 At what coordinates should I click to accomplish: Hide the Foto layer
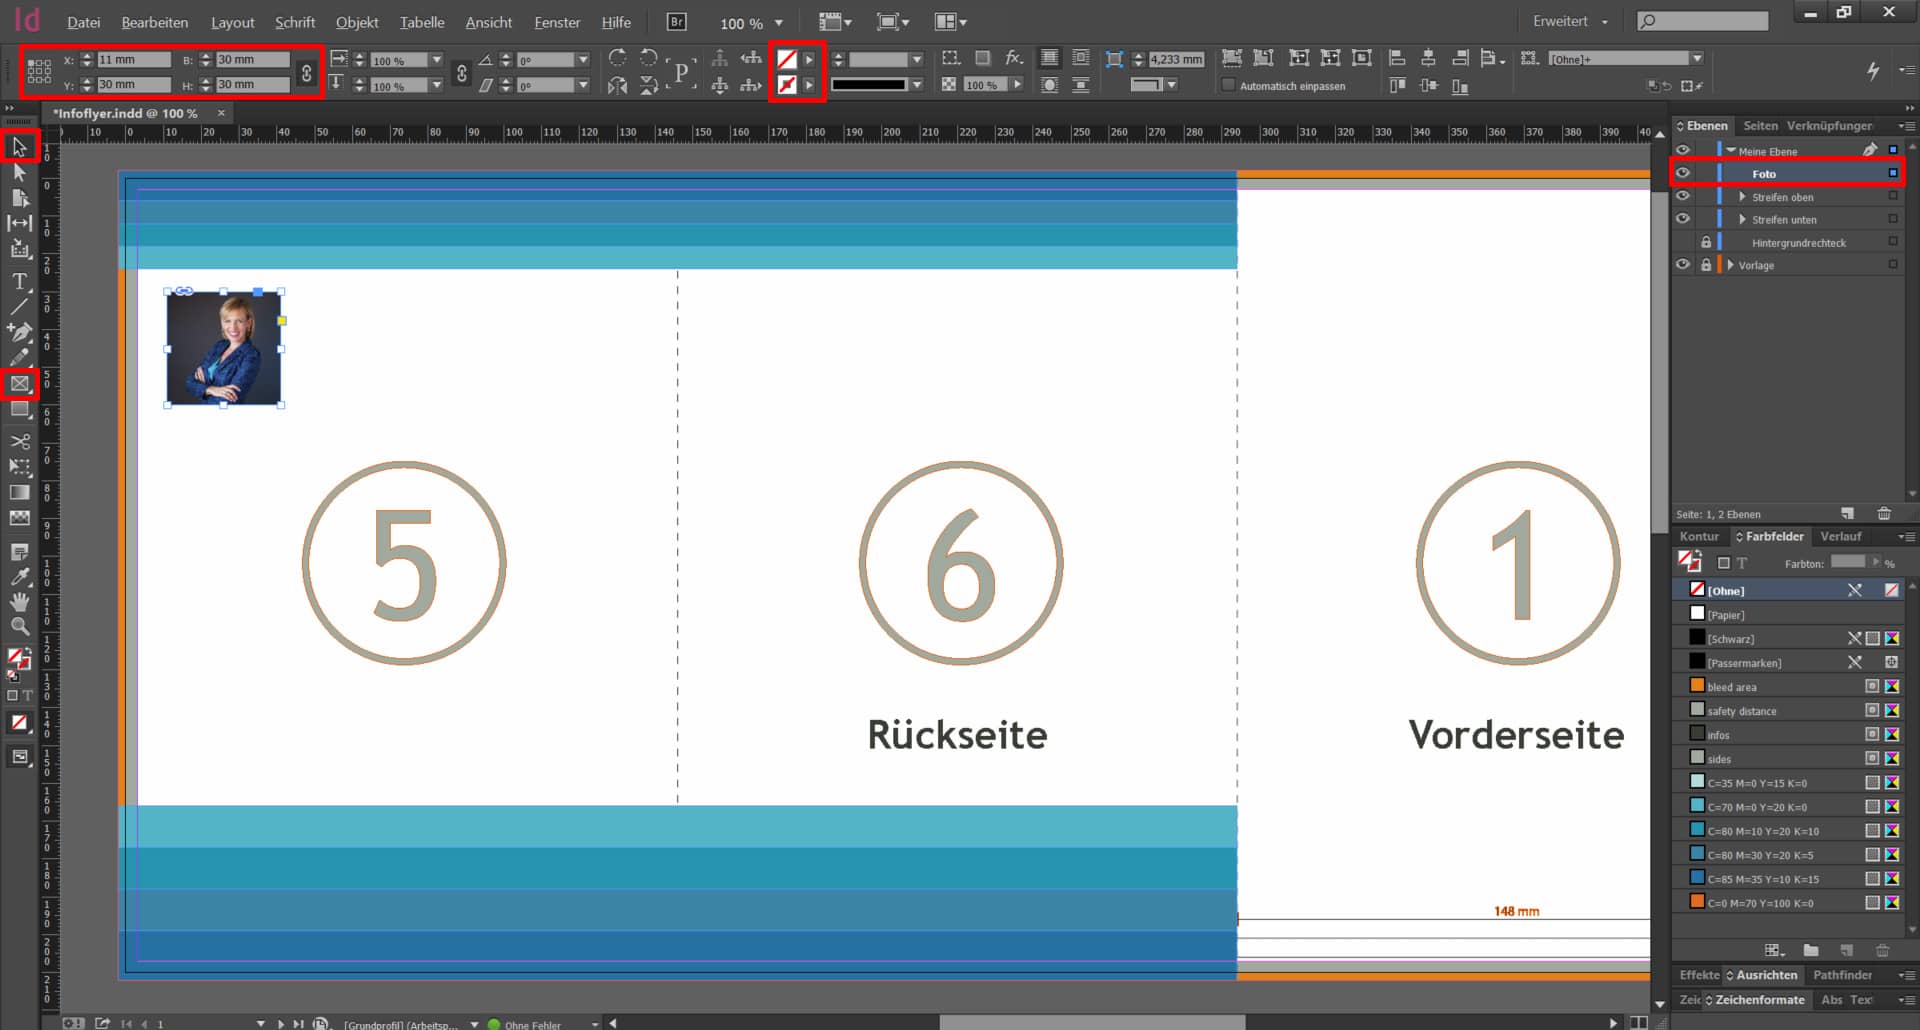pos(1683,173)
